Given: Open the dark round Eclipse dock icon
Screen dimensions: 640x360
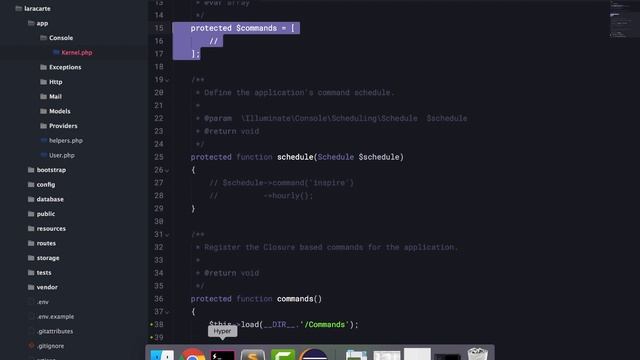Looking at the screenshot, I should click(313, 354).
